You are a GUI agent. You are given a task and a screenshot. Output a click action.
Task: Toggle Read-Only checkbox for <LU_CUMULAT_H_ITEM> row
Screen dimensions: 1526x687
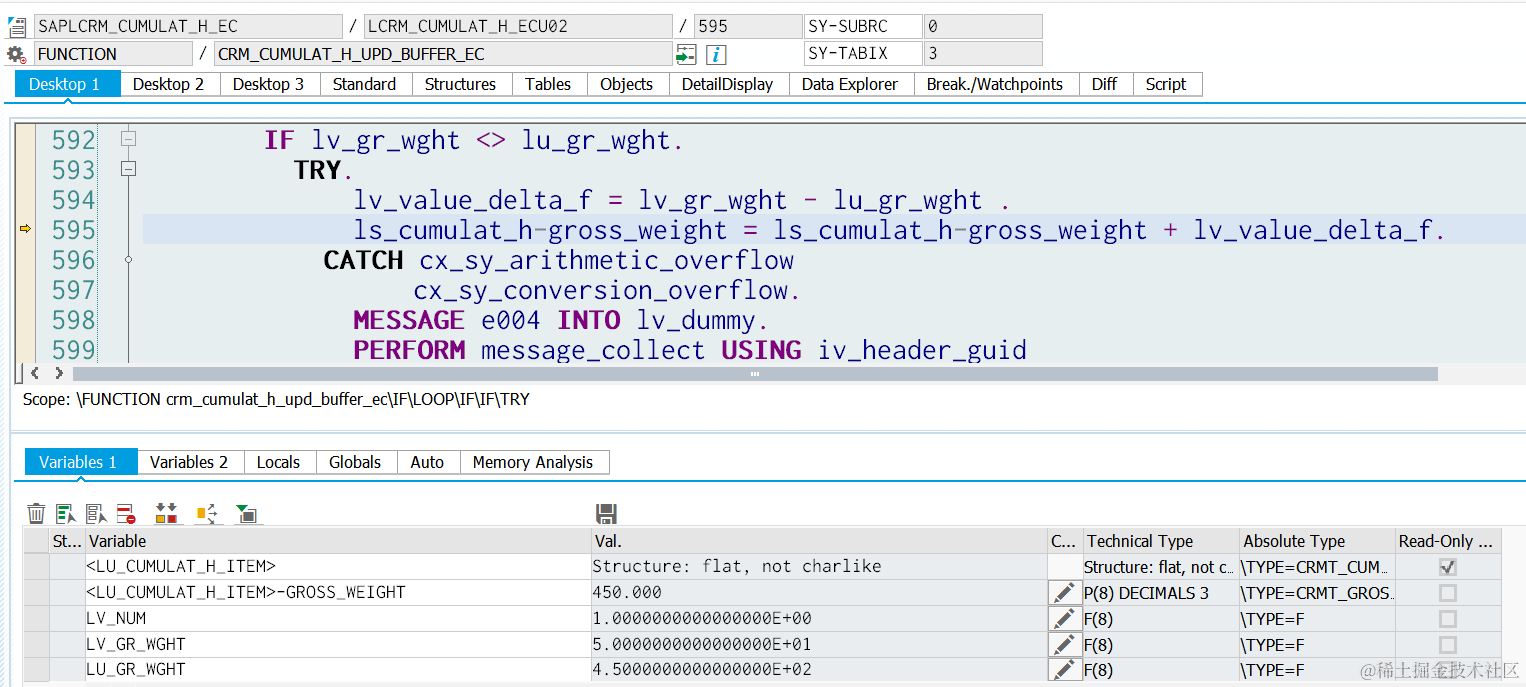tap(1447, 567)
